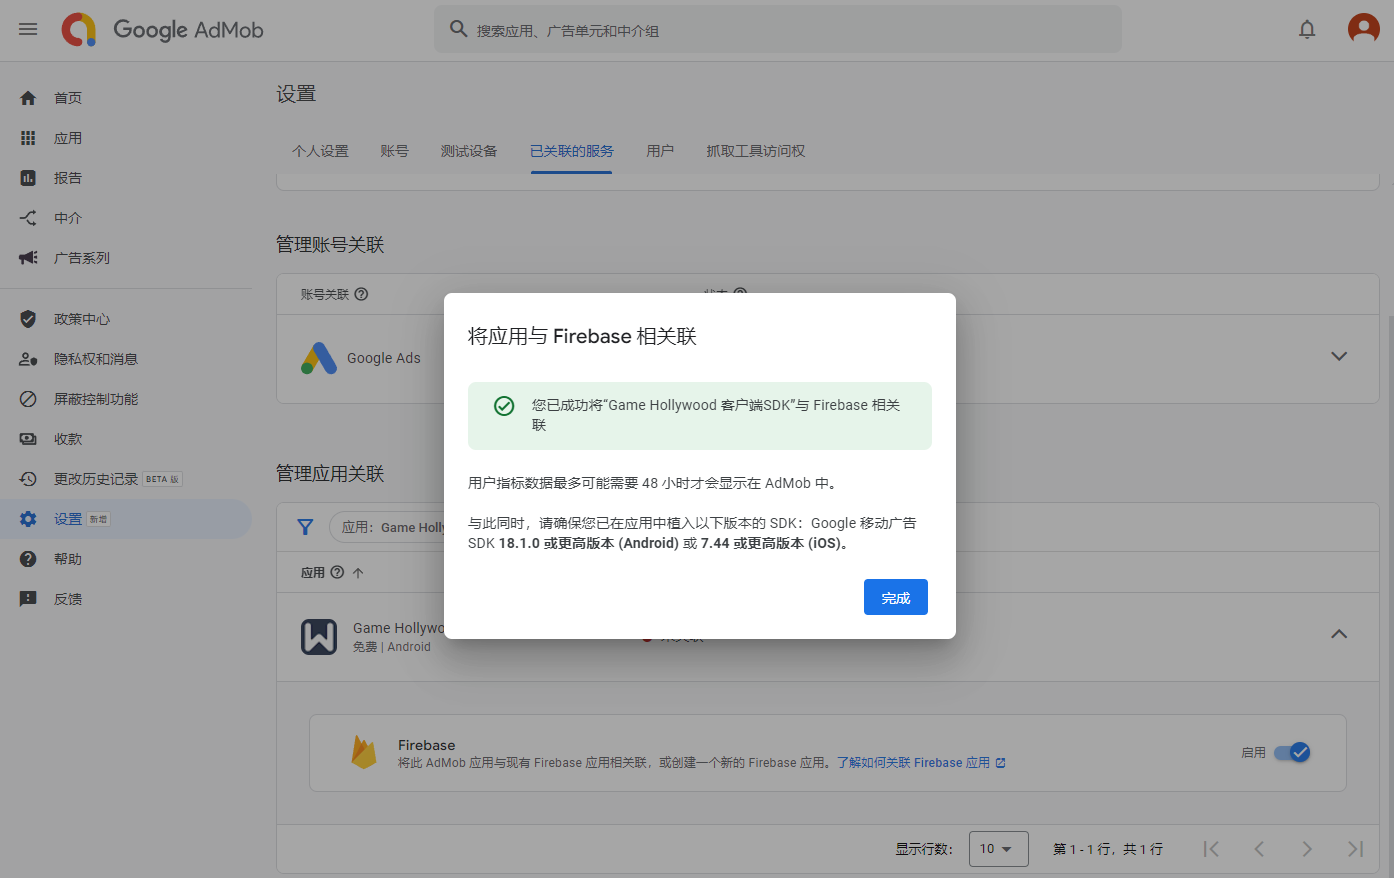The image size is (1394, 878).
Task: Click the 应用 column help icon
Action: [337, 572]
